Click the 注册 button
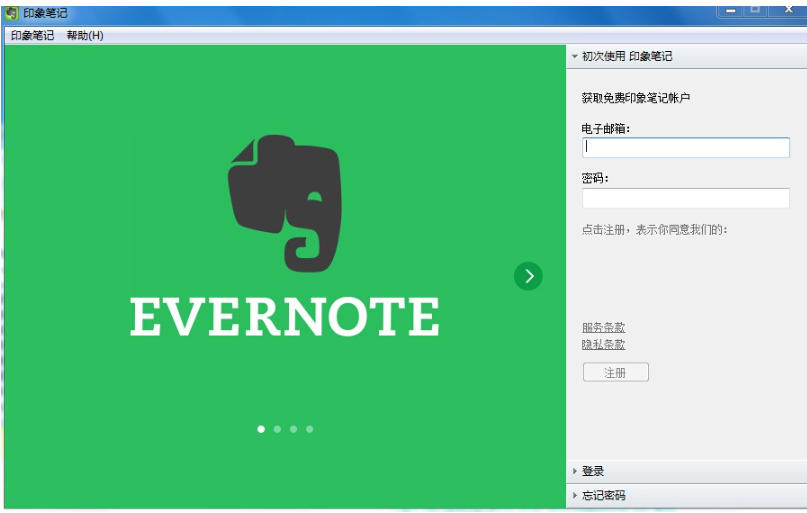This screenshot has height=513, width=807. coord(616,373)
